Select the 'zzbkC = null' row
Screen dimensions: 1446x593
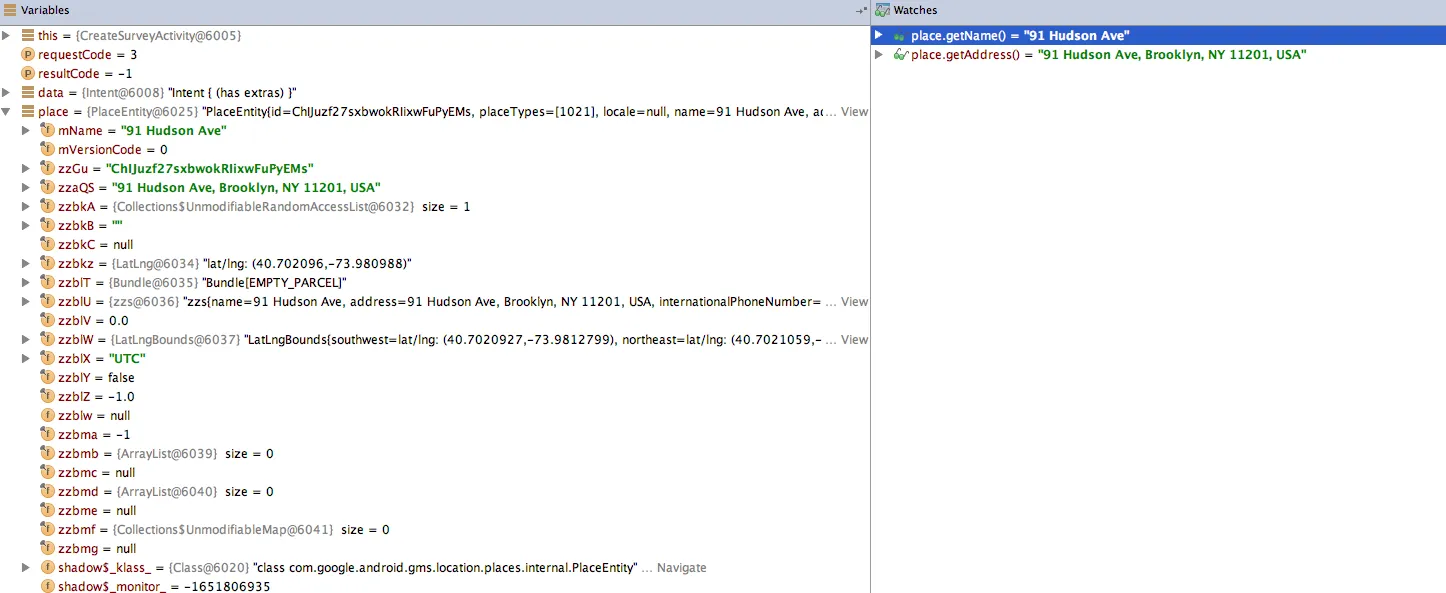(x=435, y=244)
